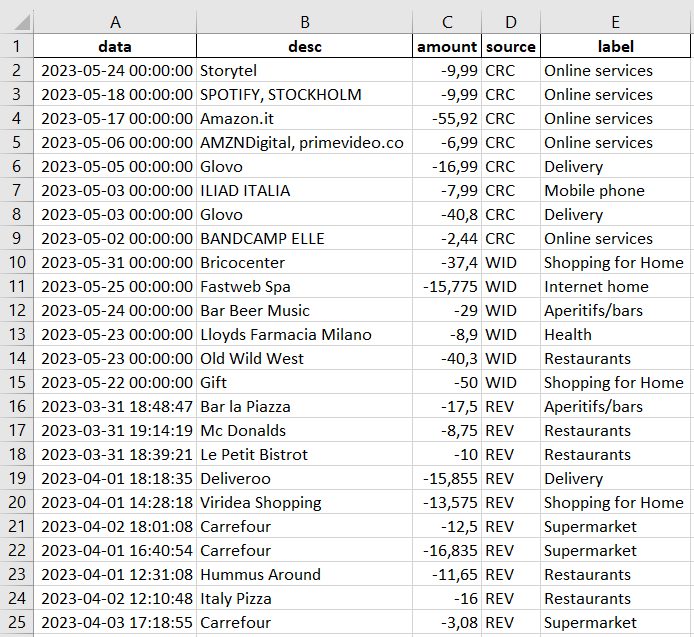
Task: Select the Aperitifs/bars label in row 12
Action: pos(615,310)
